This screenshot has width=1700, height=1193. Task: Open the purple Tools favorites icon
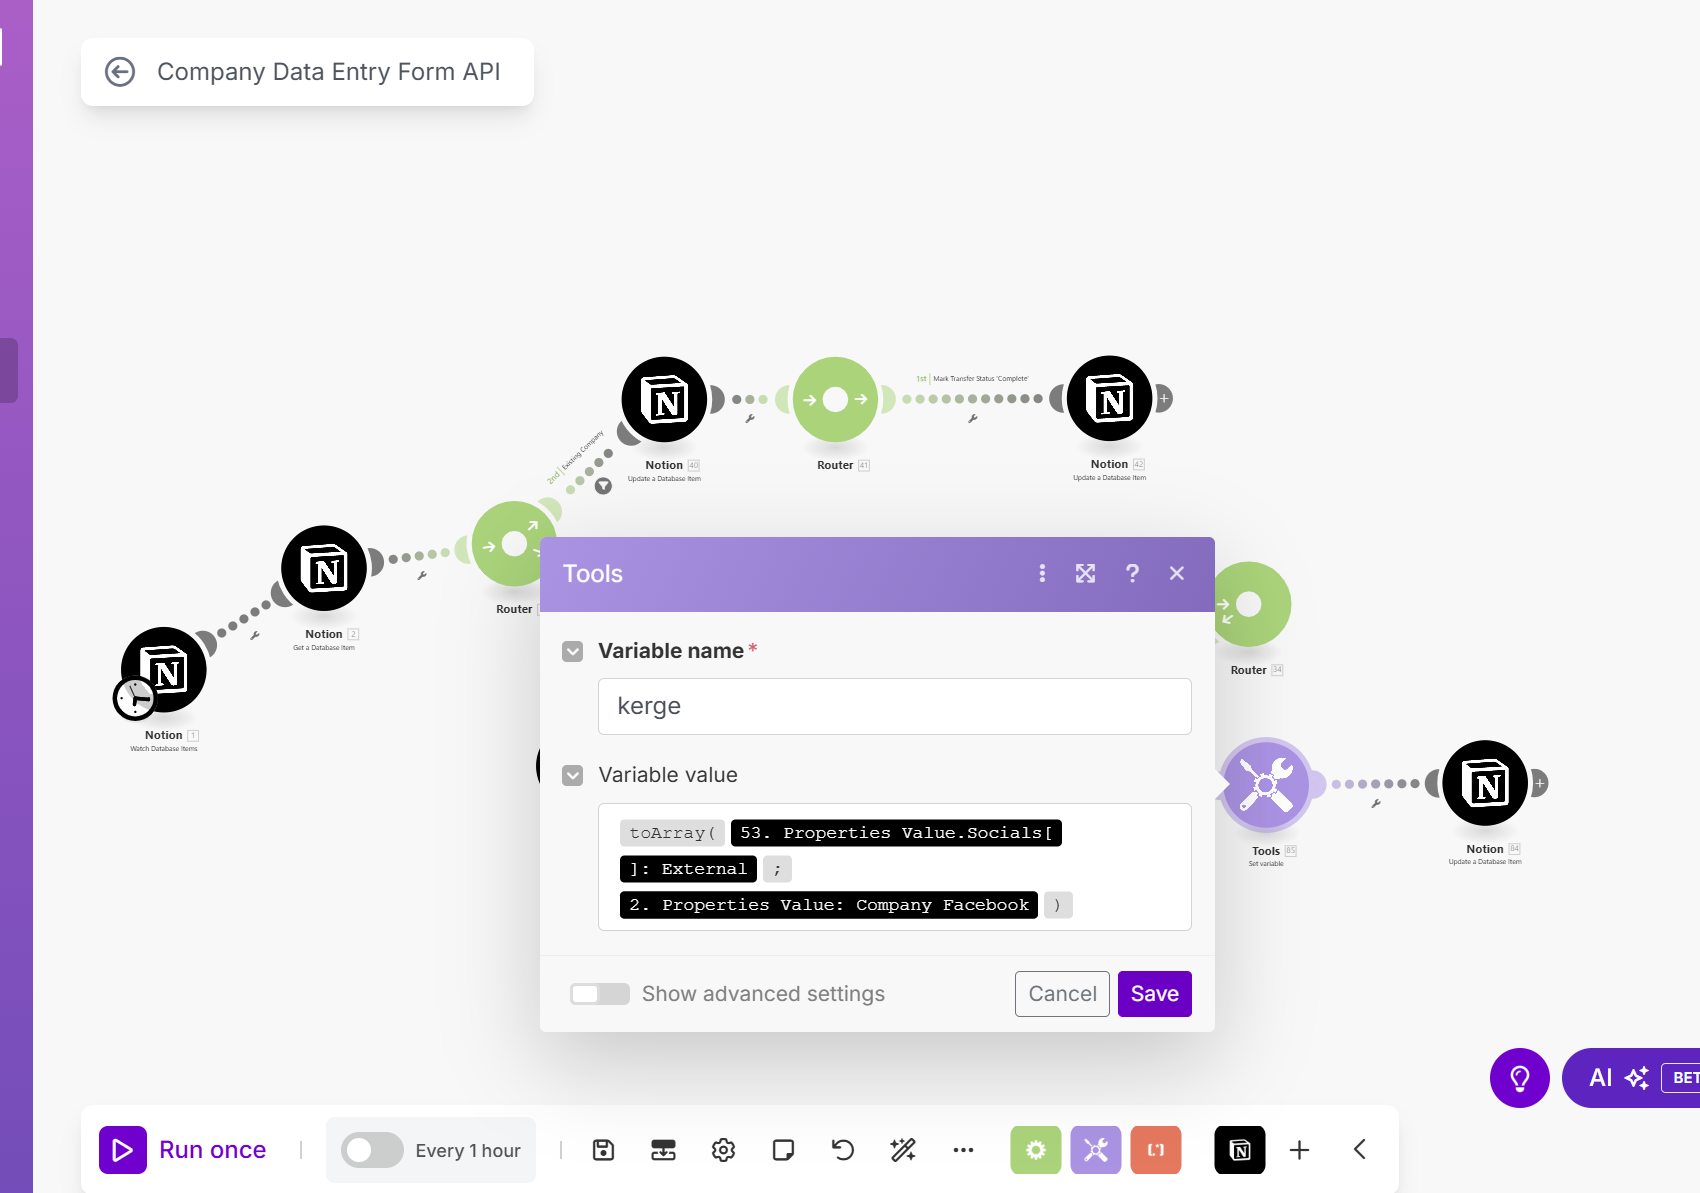point(1096,1150)
